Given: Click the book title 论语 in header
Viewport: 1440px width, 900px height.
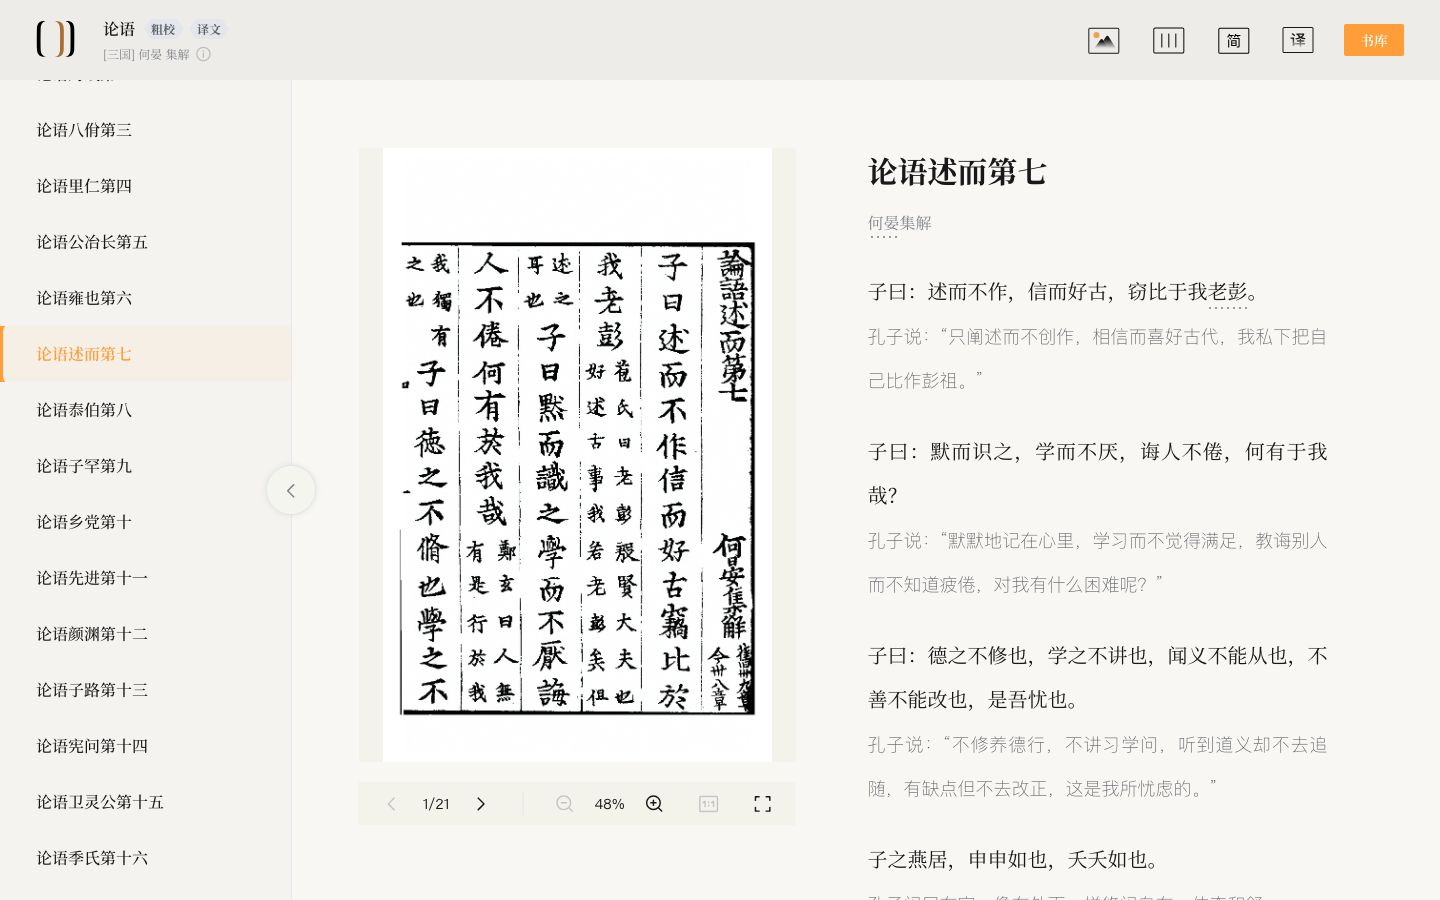Looking at the screenshot, I should point(119,29).
